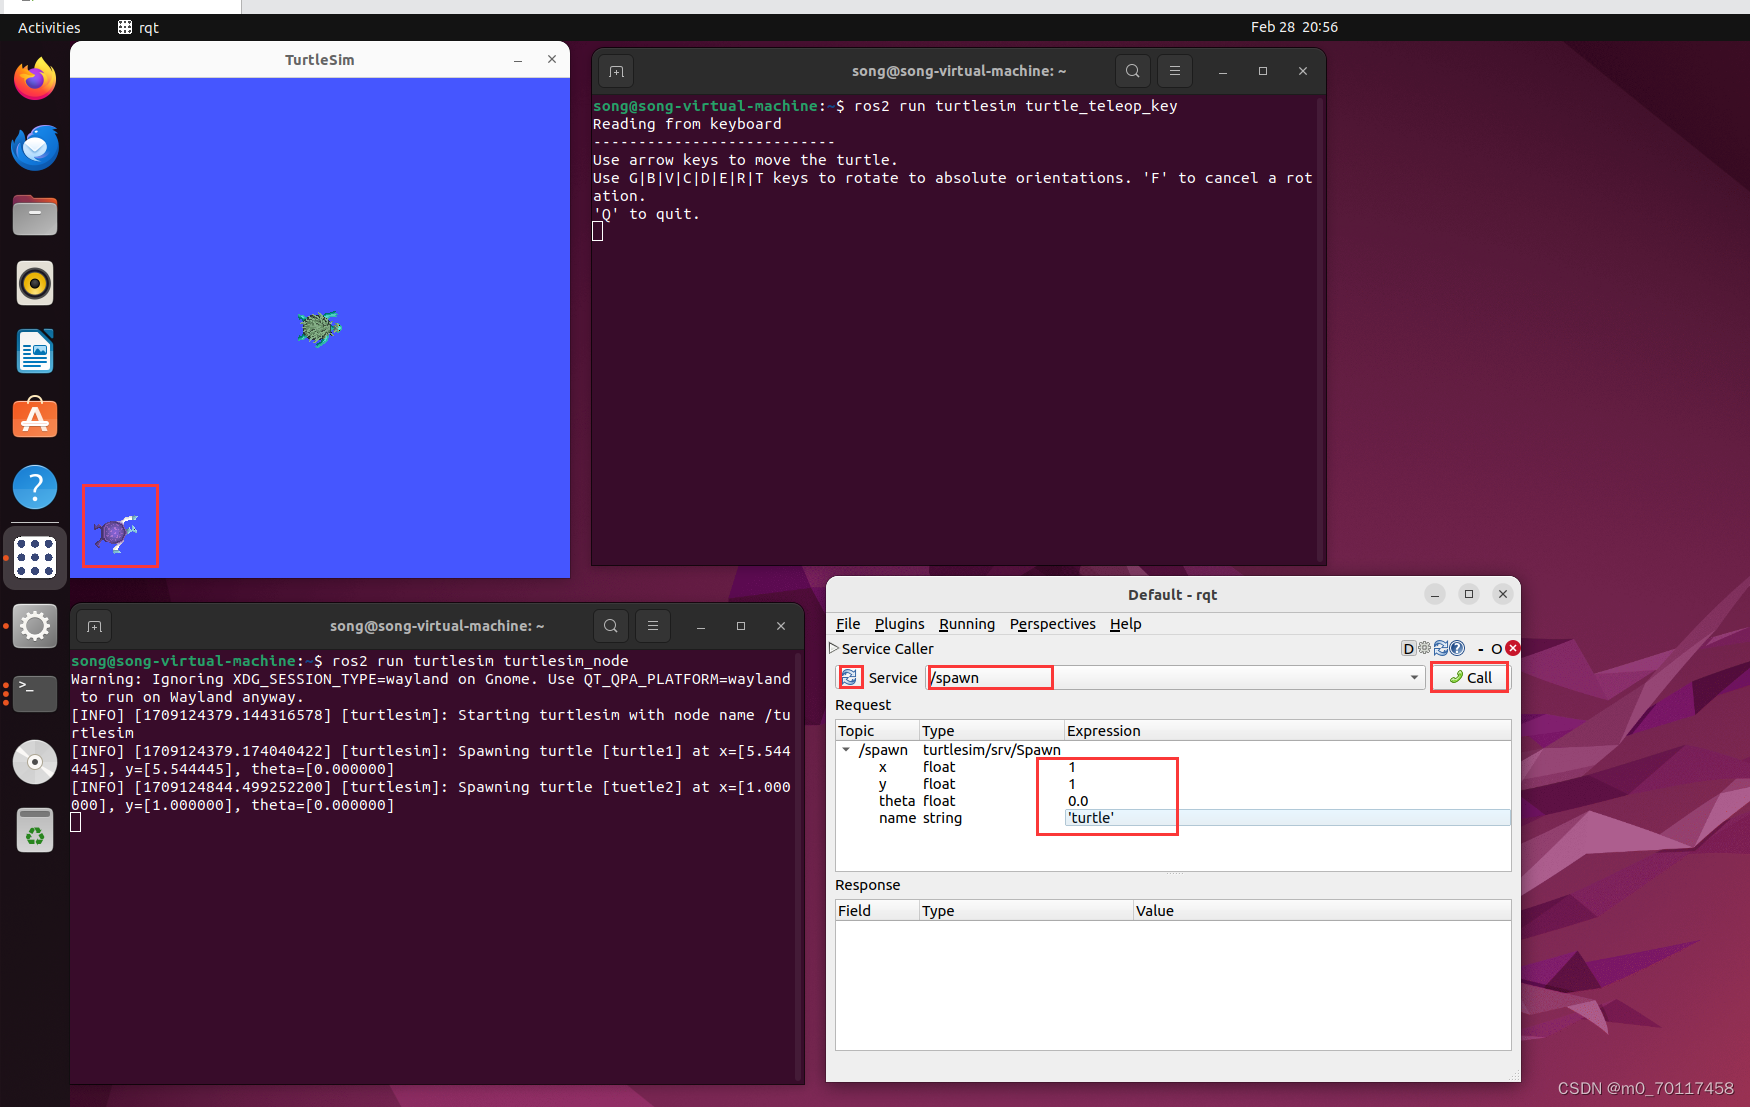
Task: Open search in the teleop_key terminal
Action: [1132, 71]
